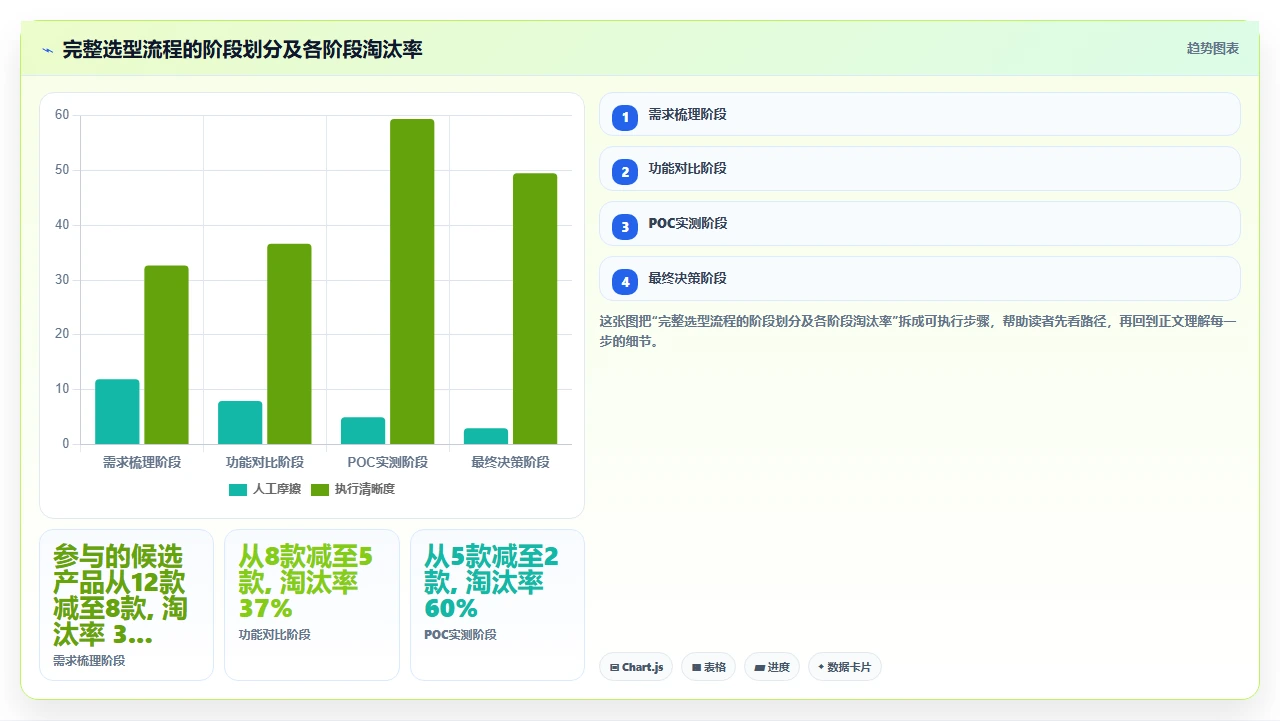Click the 表格 tag

(709, 667)
